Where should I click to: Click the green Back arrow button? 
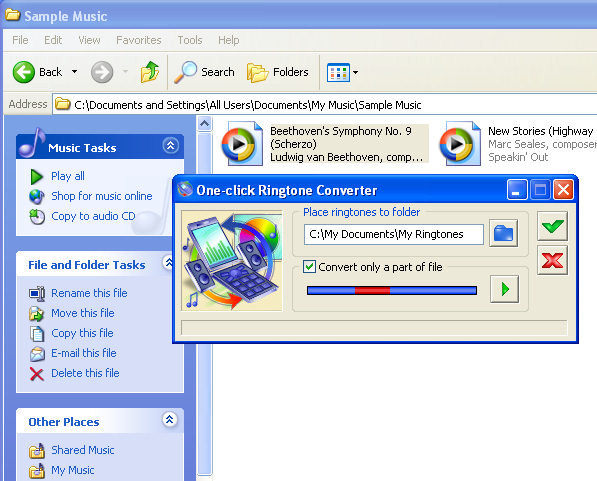tap(24, 72)
